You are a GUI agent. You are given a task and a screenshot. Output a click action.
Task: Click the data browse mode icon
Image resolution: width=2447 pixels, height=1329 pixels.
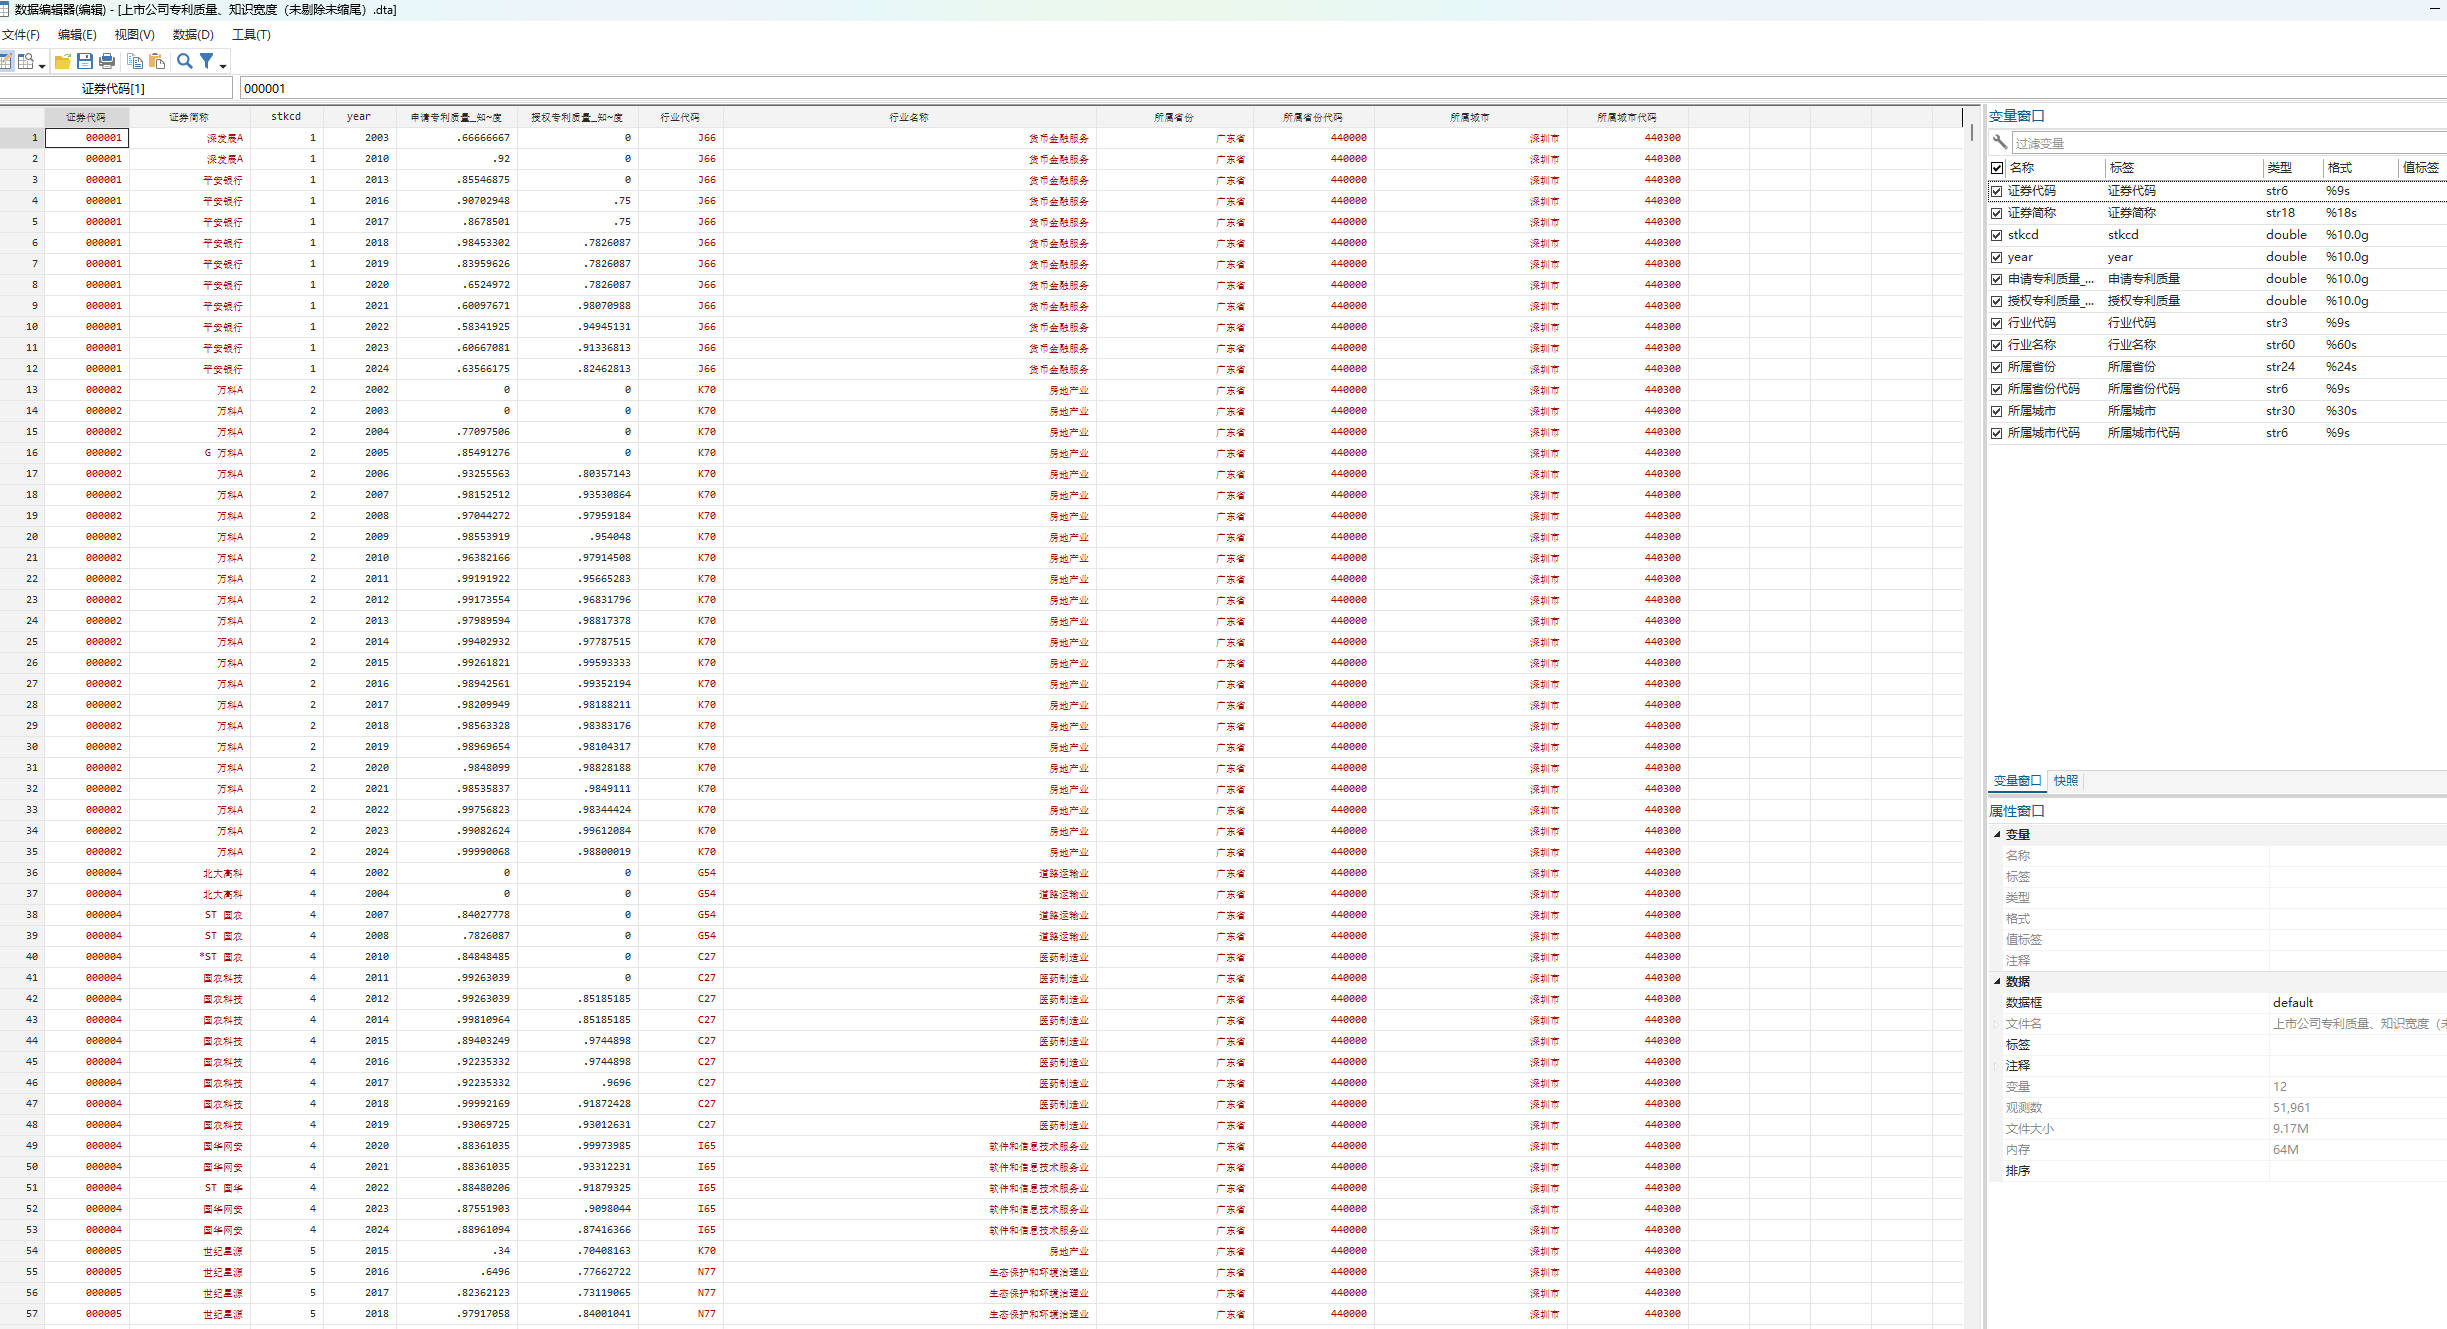pos(26,61)
